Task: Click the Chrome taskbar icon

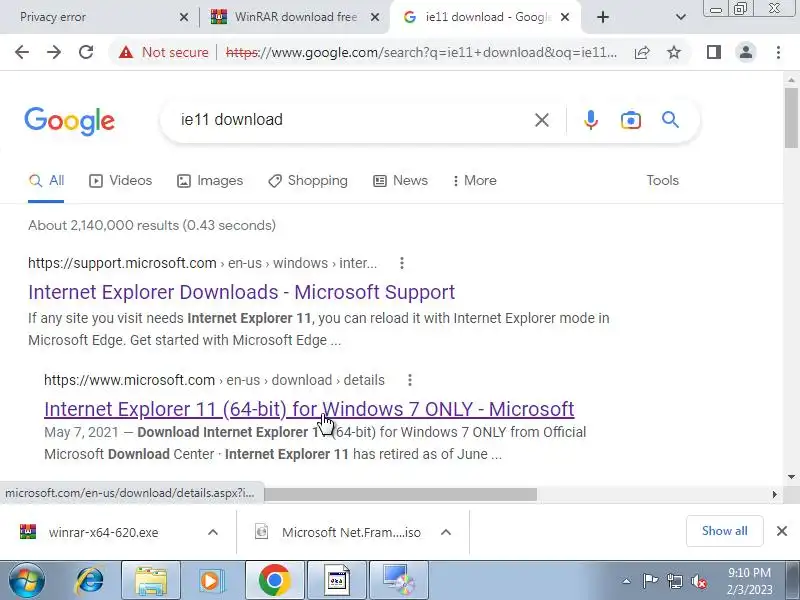Action: (x=274, y=580)
